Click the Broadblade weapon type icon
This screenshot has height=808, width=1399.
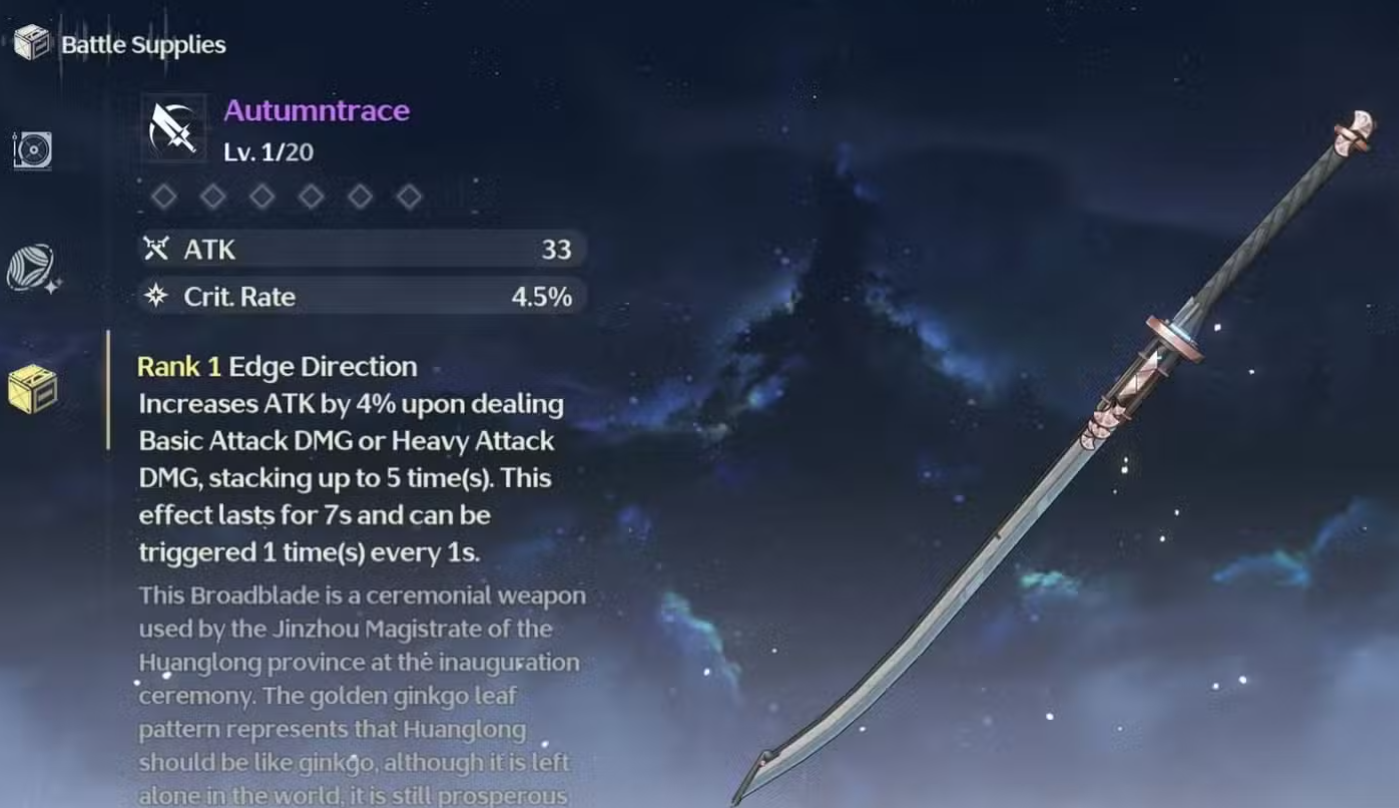pos(173,129)
